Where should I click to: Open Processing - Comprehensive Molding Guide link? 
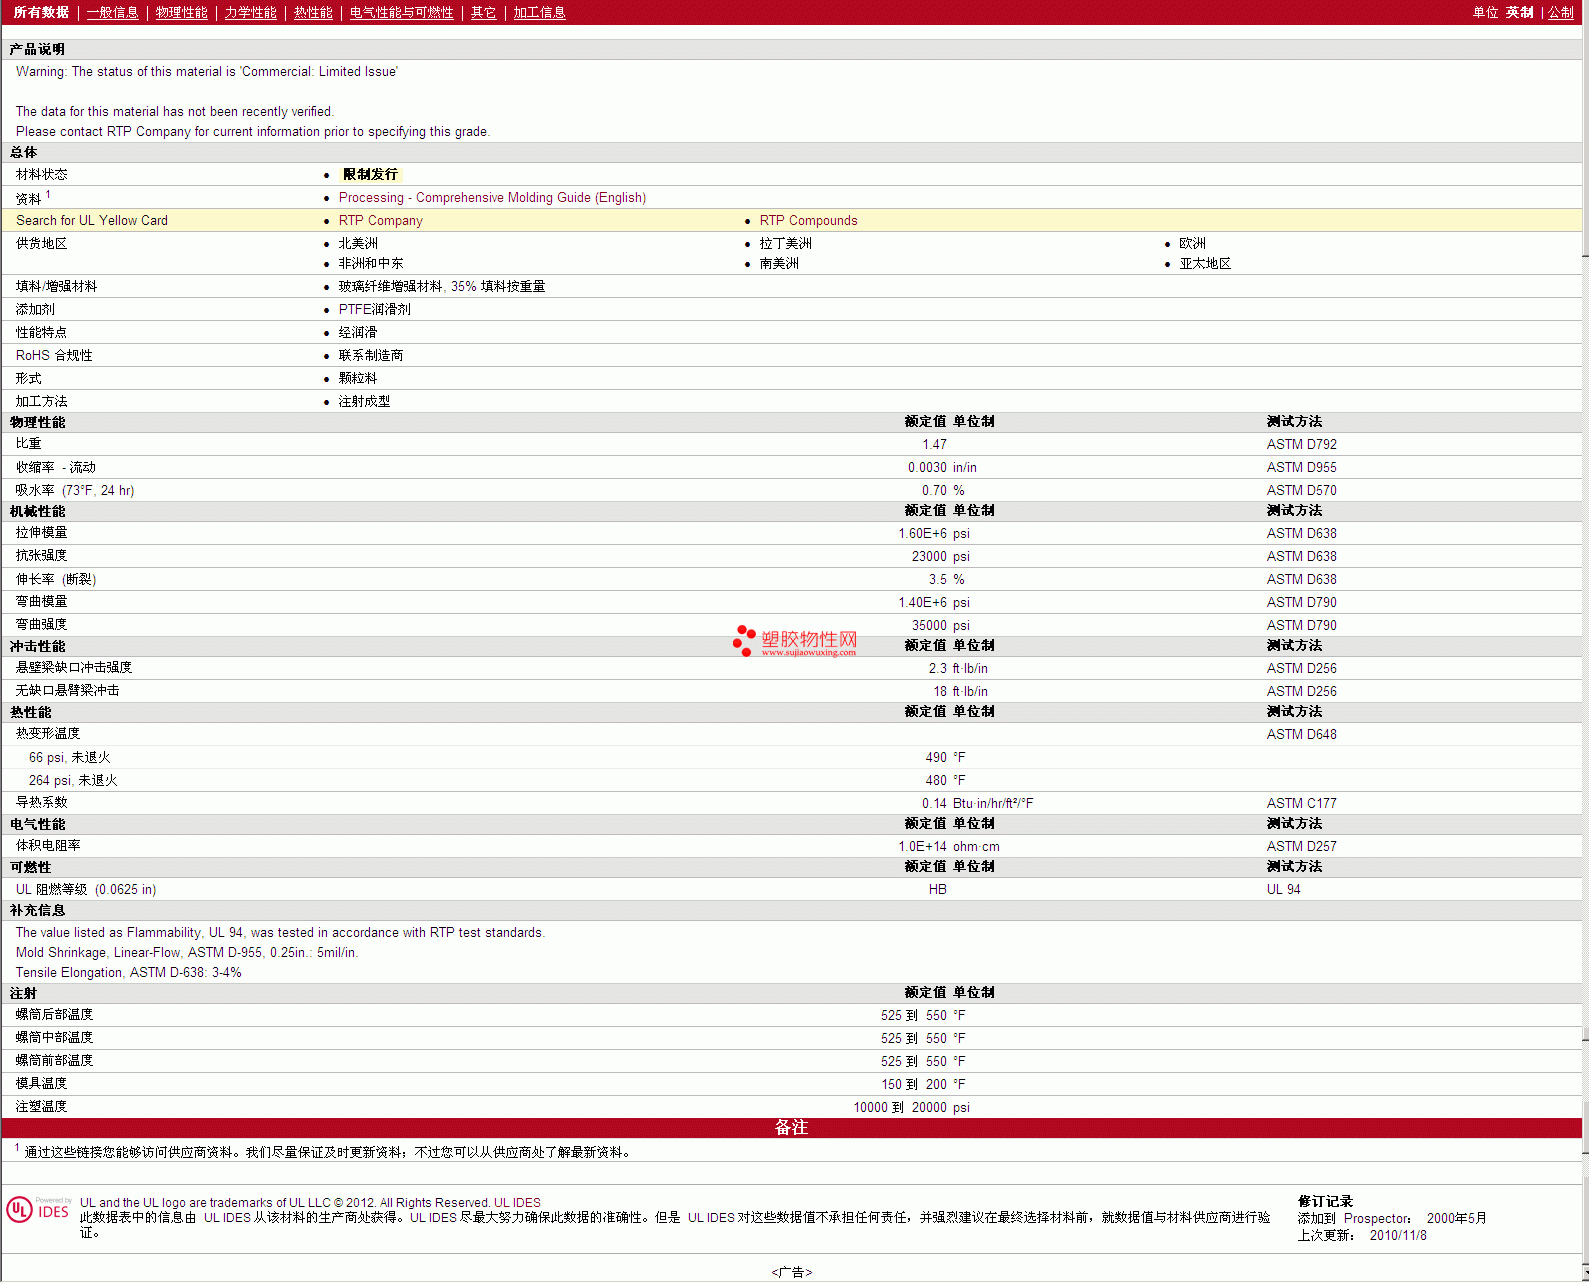(x=492, y=198)
